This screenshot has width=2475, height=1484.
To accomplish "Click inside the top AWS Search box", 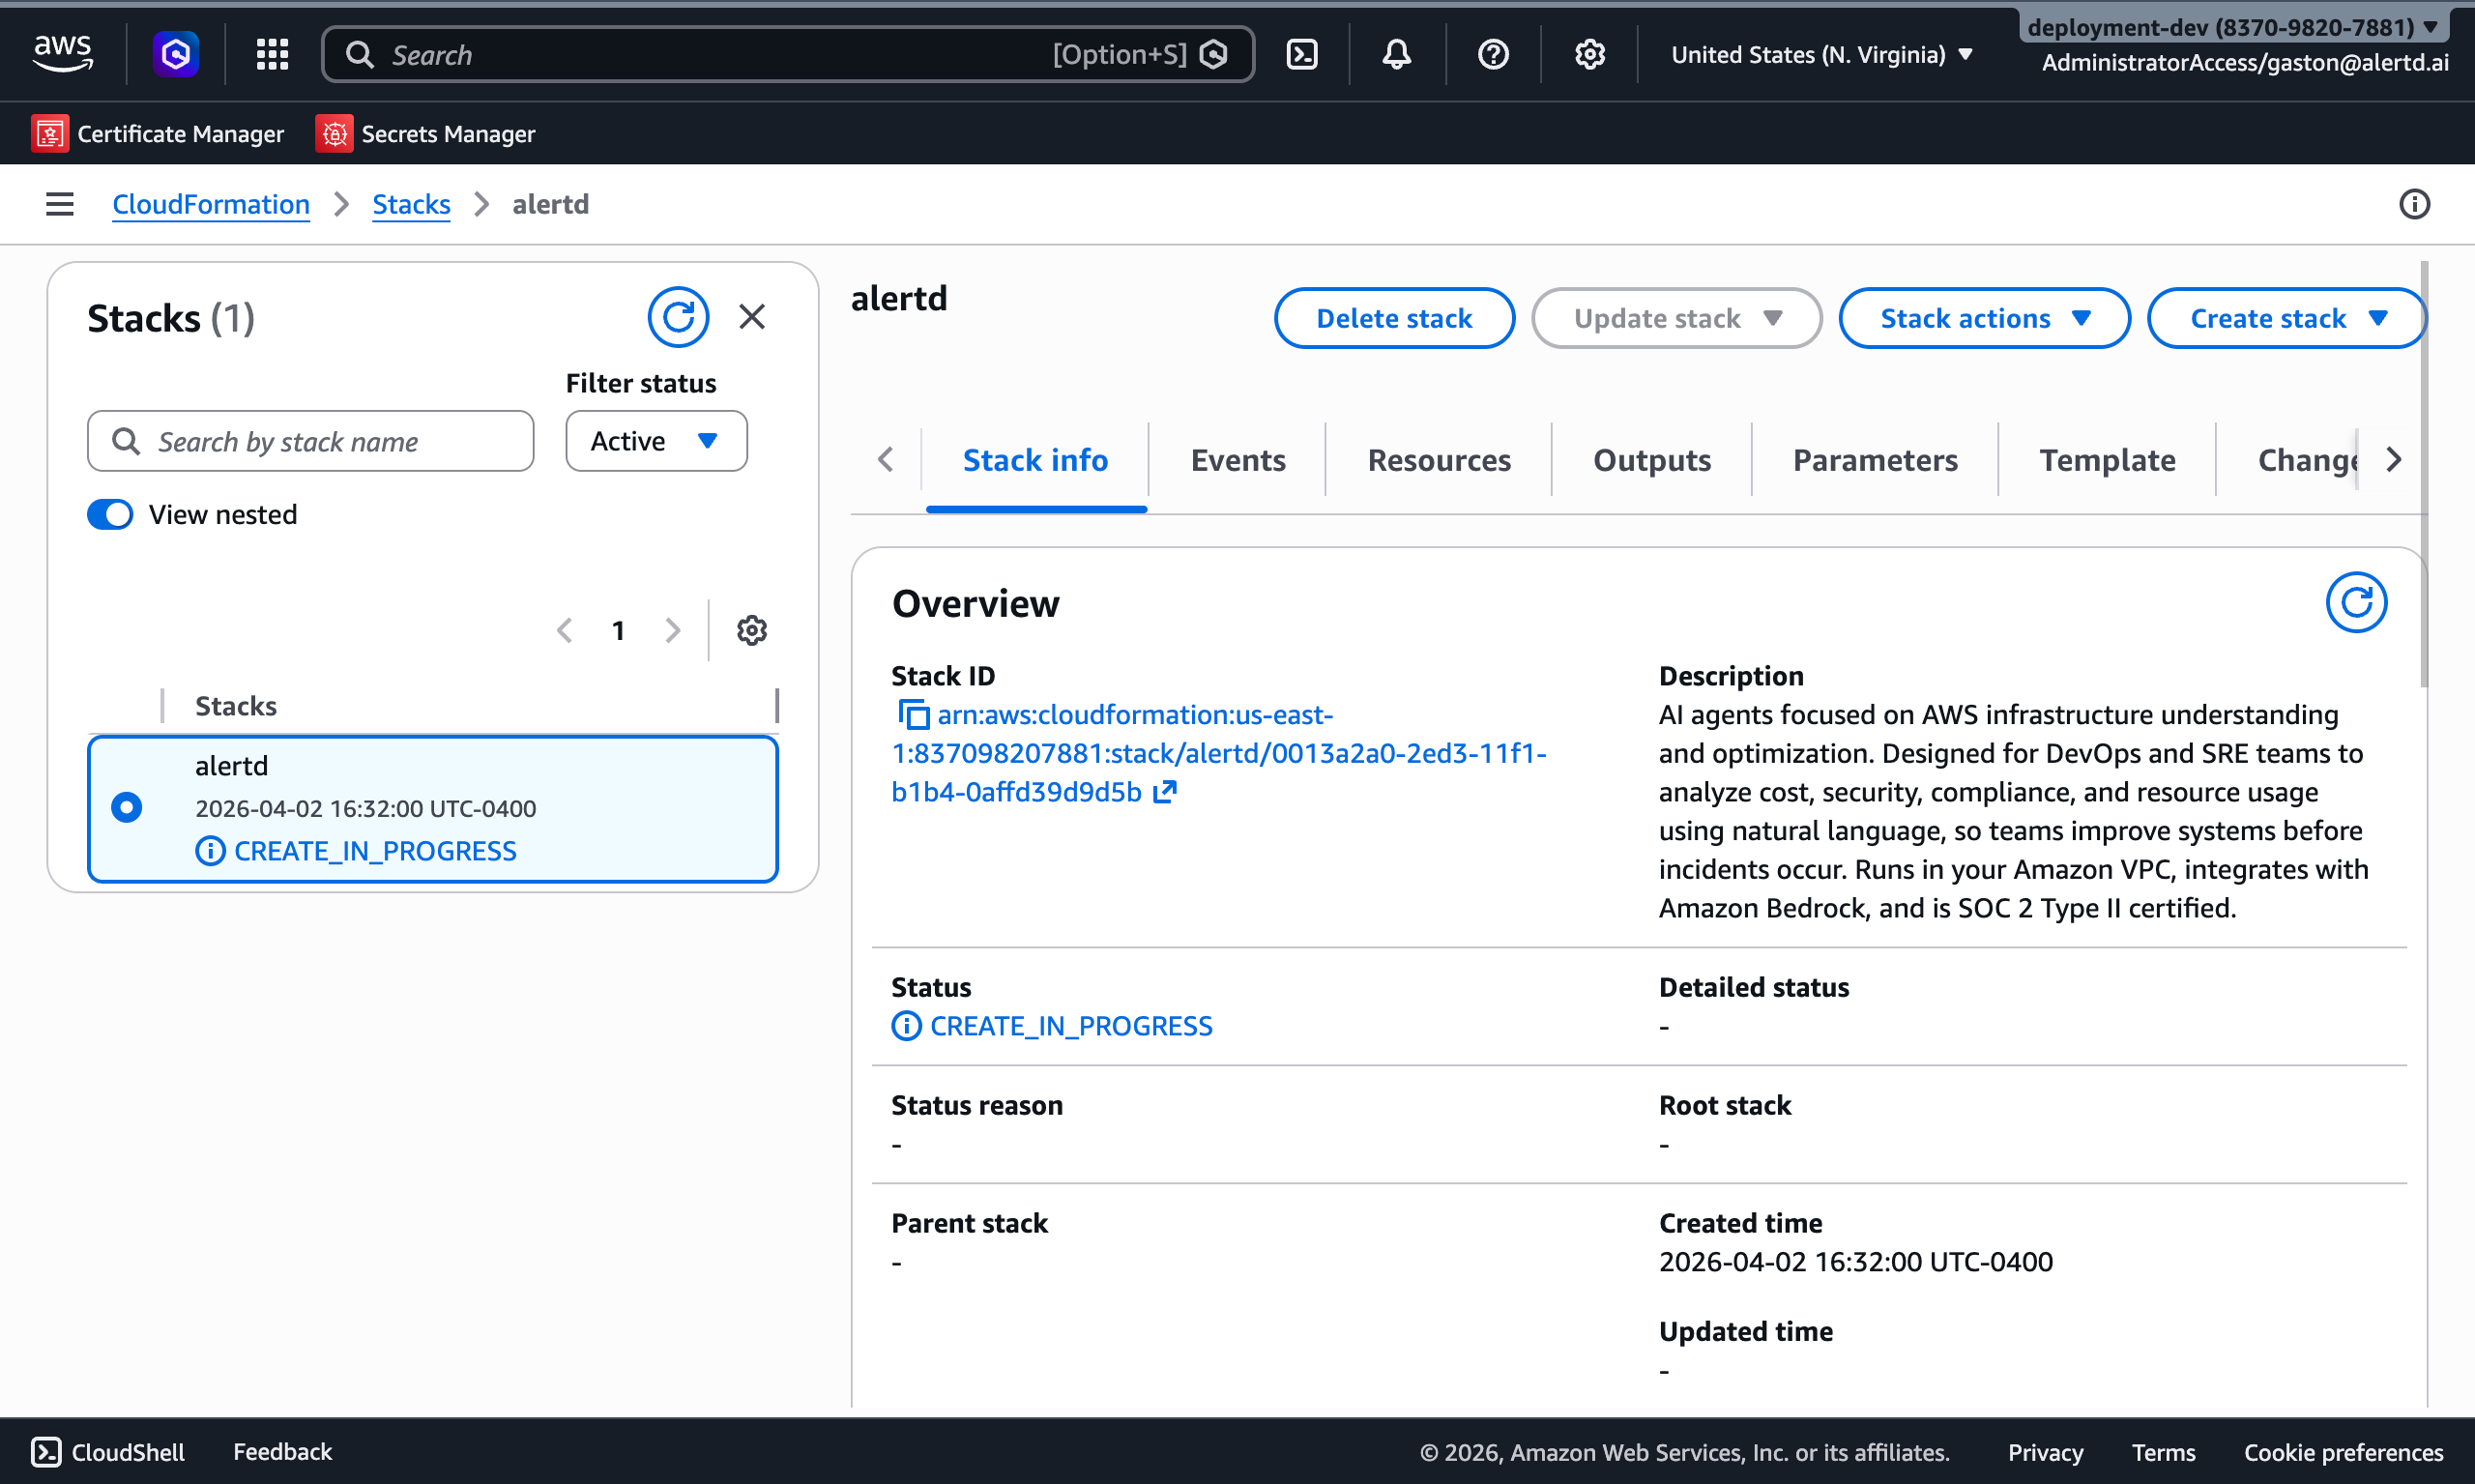I will (787, 54).
